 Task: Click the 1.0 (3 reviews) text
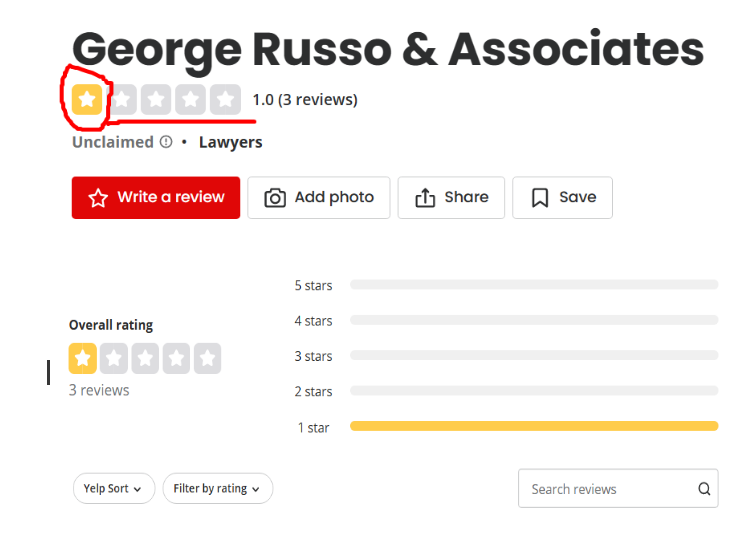tap(305, 100)
